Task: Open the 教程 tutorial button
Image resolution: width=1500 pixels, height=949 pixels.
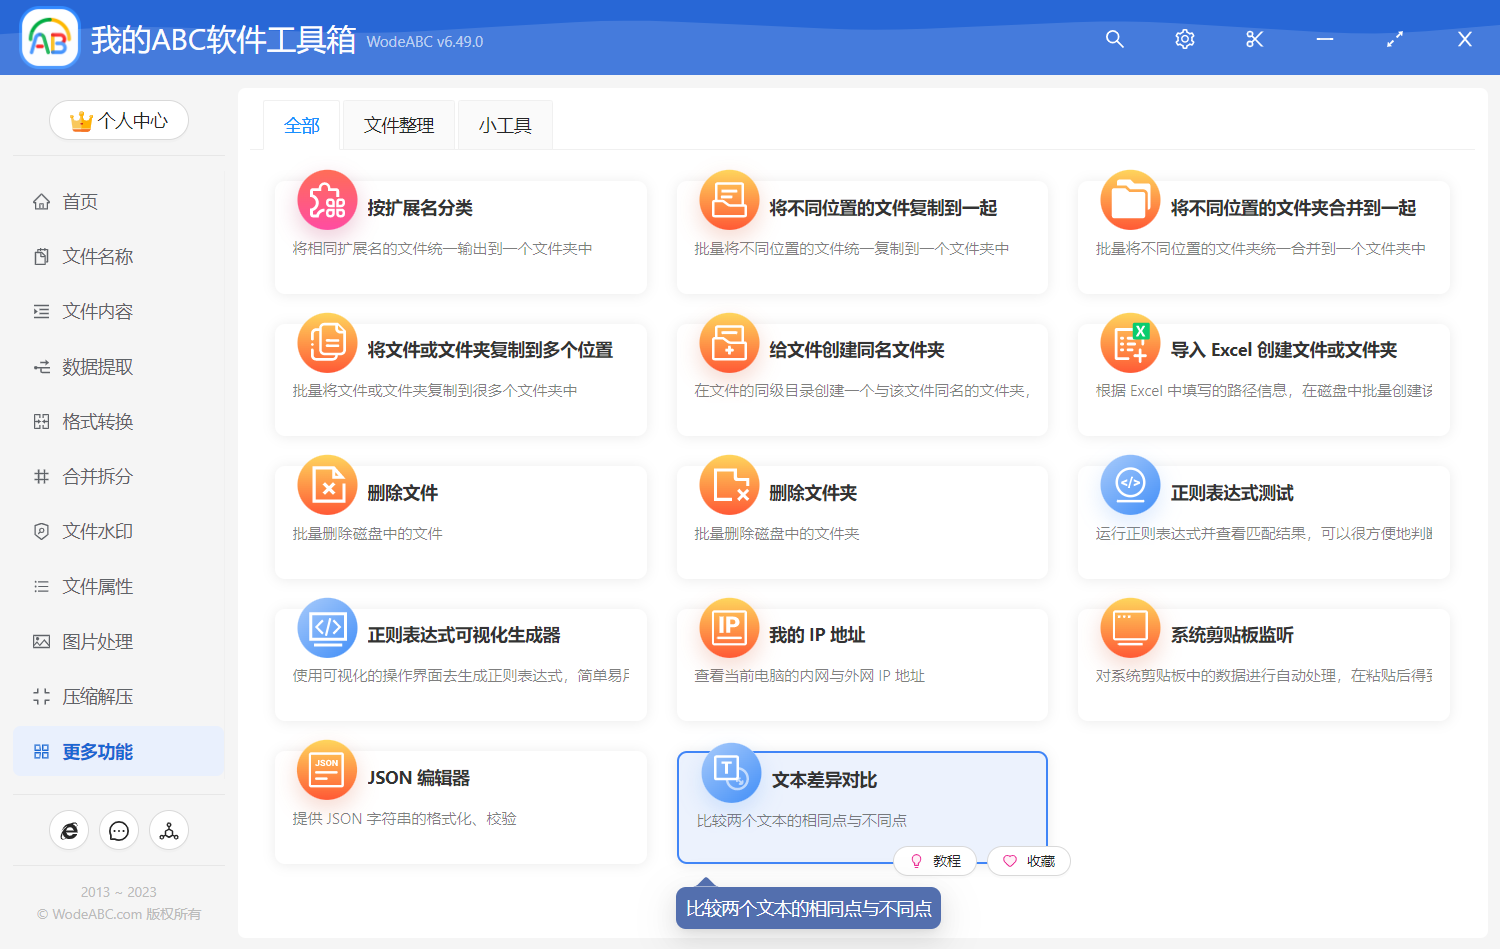Action: tap(936, 861)
